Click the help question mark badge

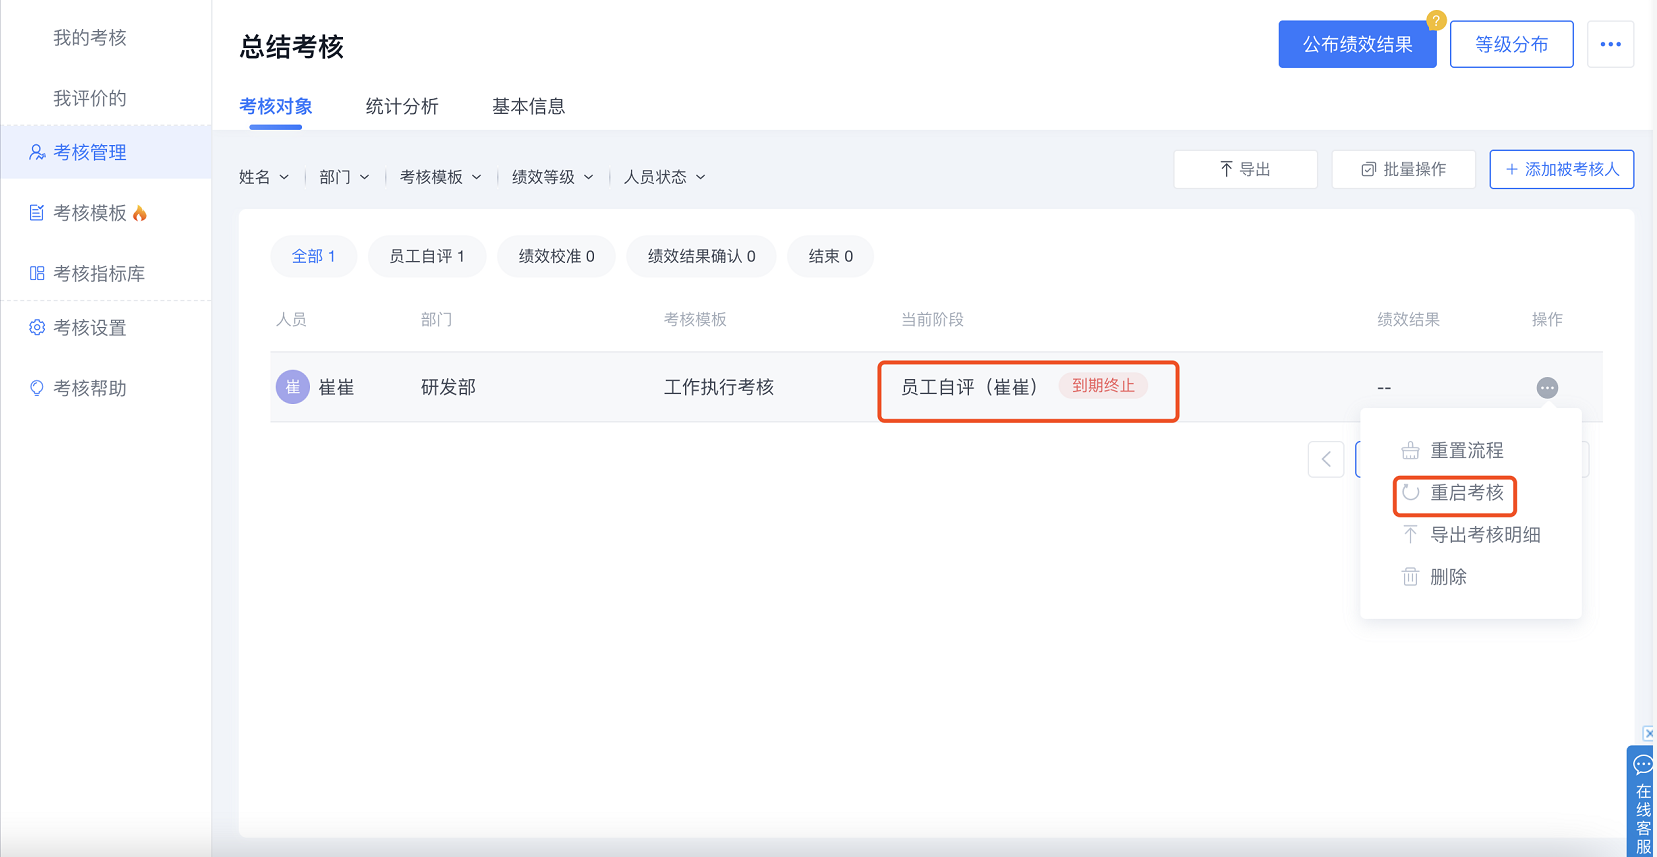(x=1435, y=20)
